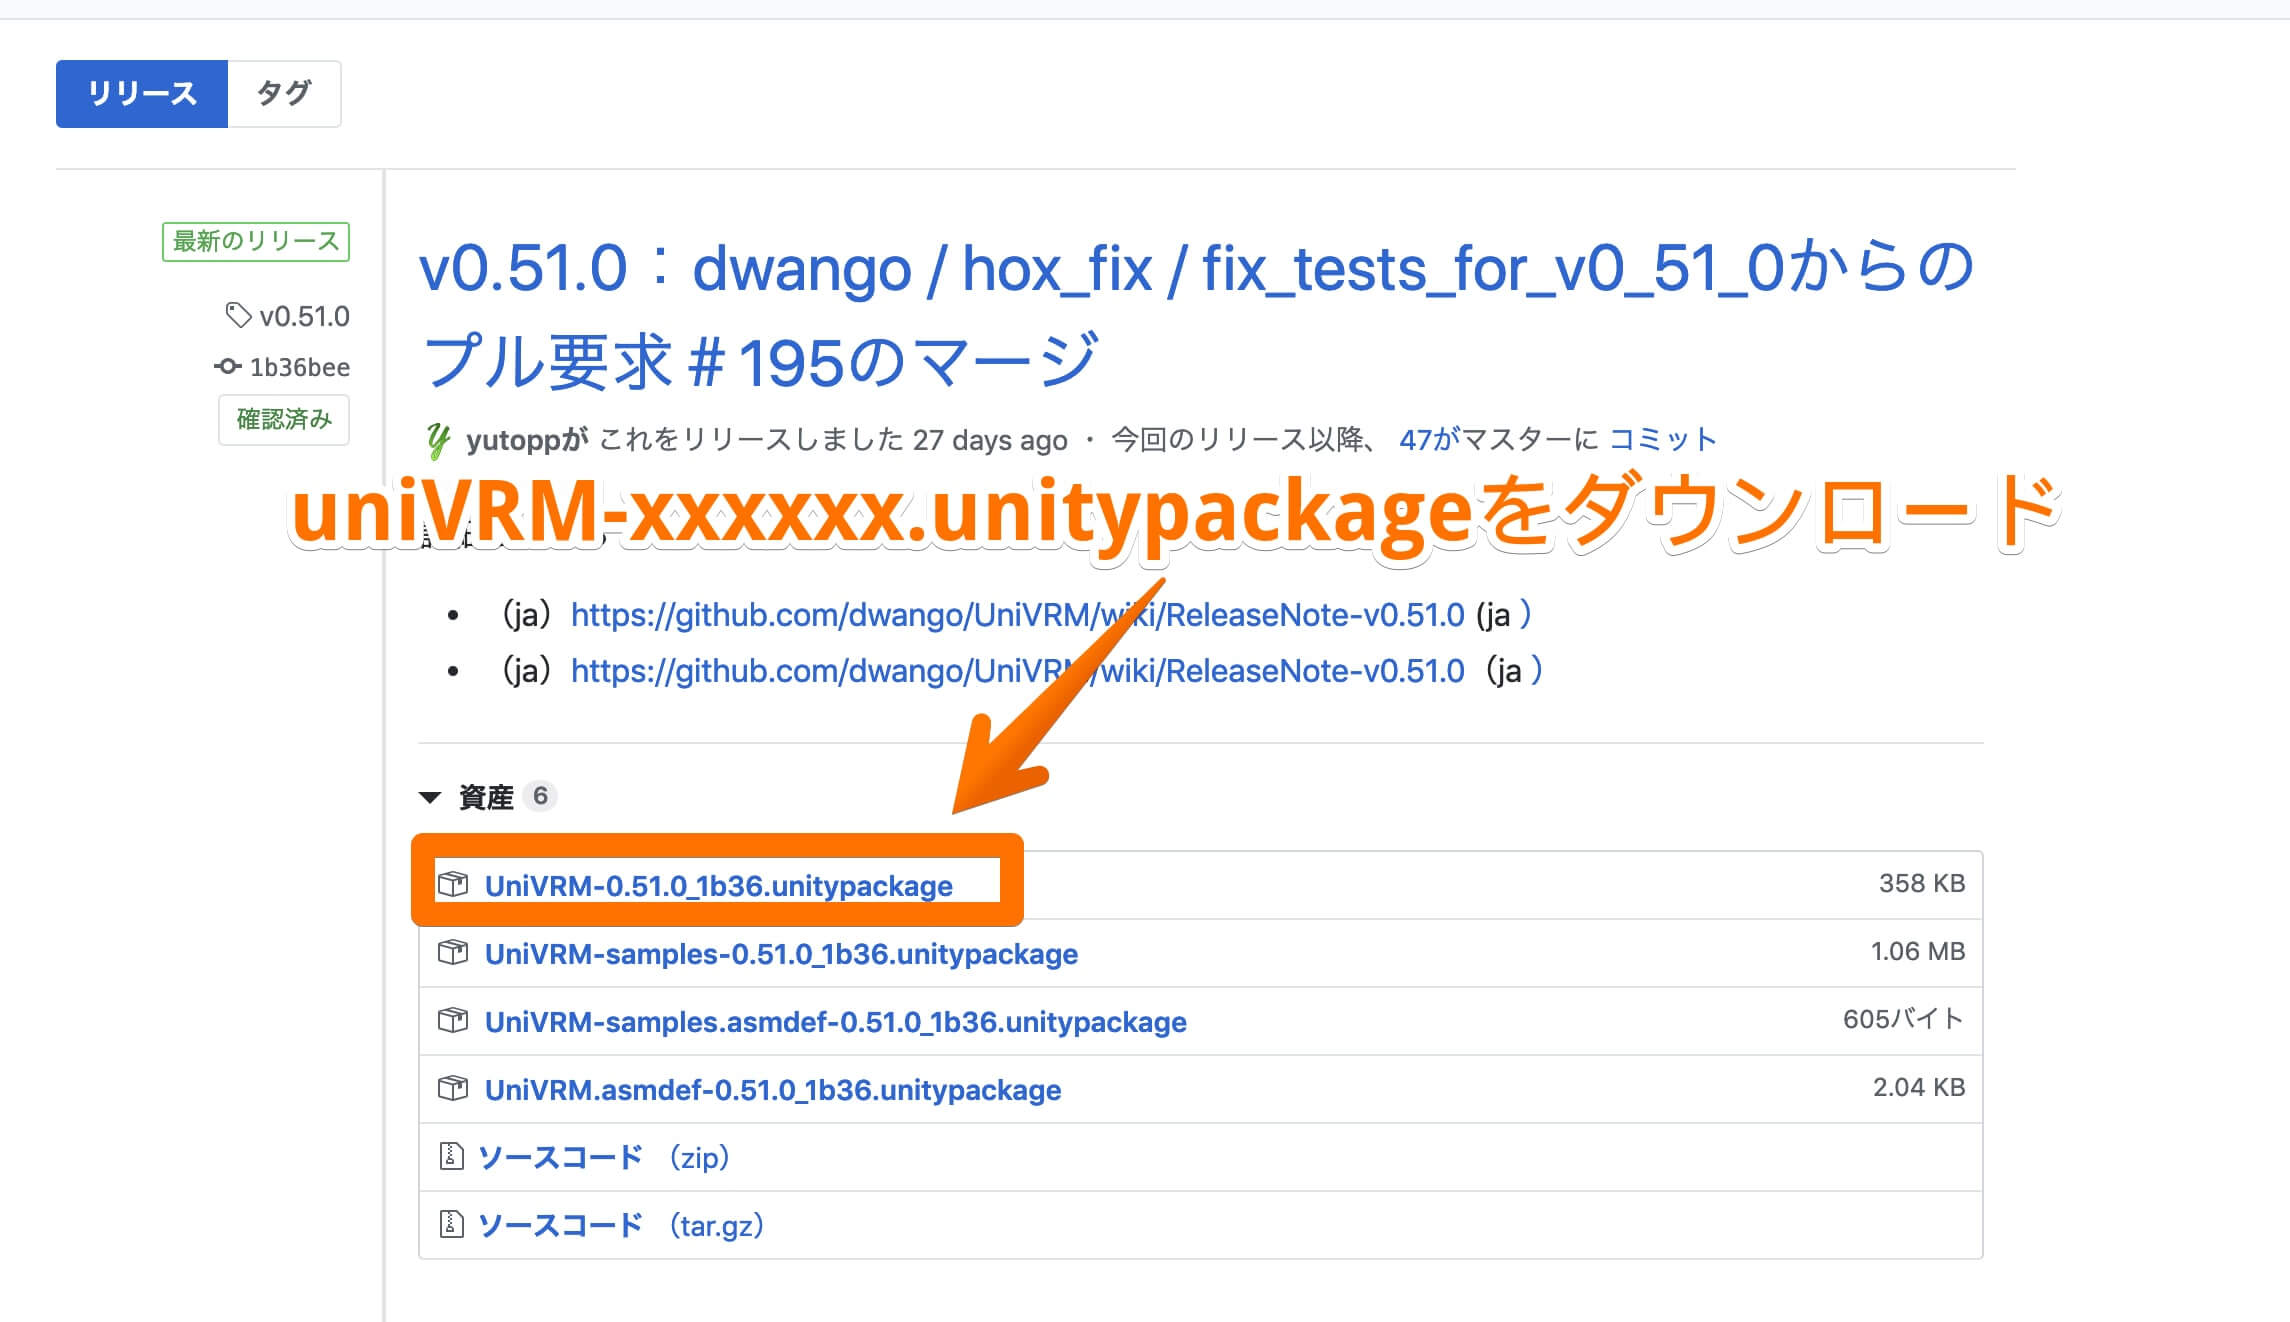
Task: Download ソースコード (zip)
Action: pyautogui.click(x=604, y=1157)
